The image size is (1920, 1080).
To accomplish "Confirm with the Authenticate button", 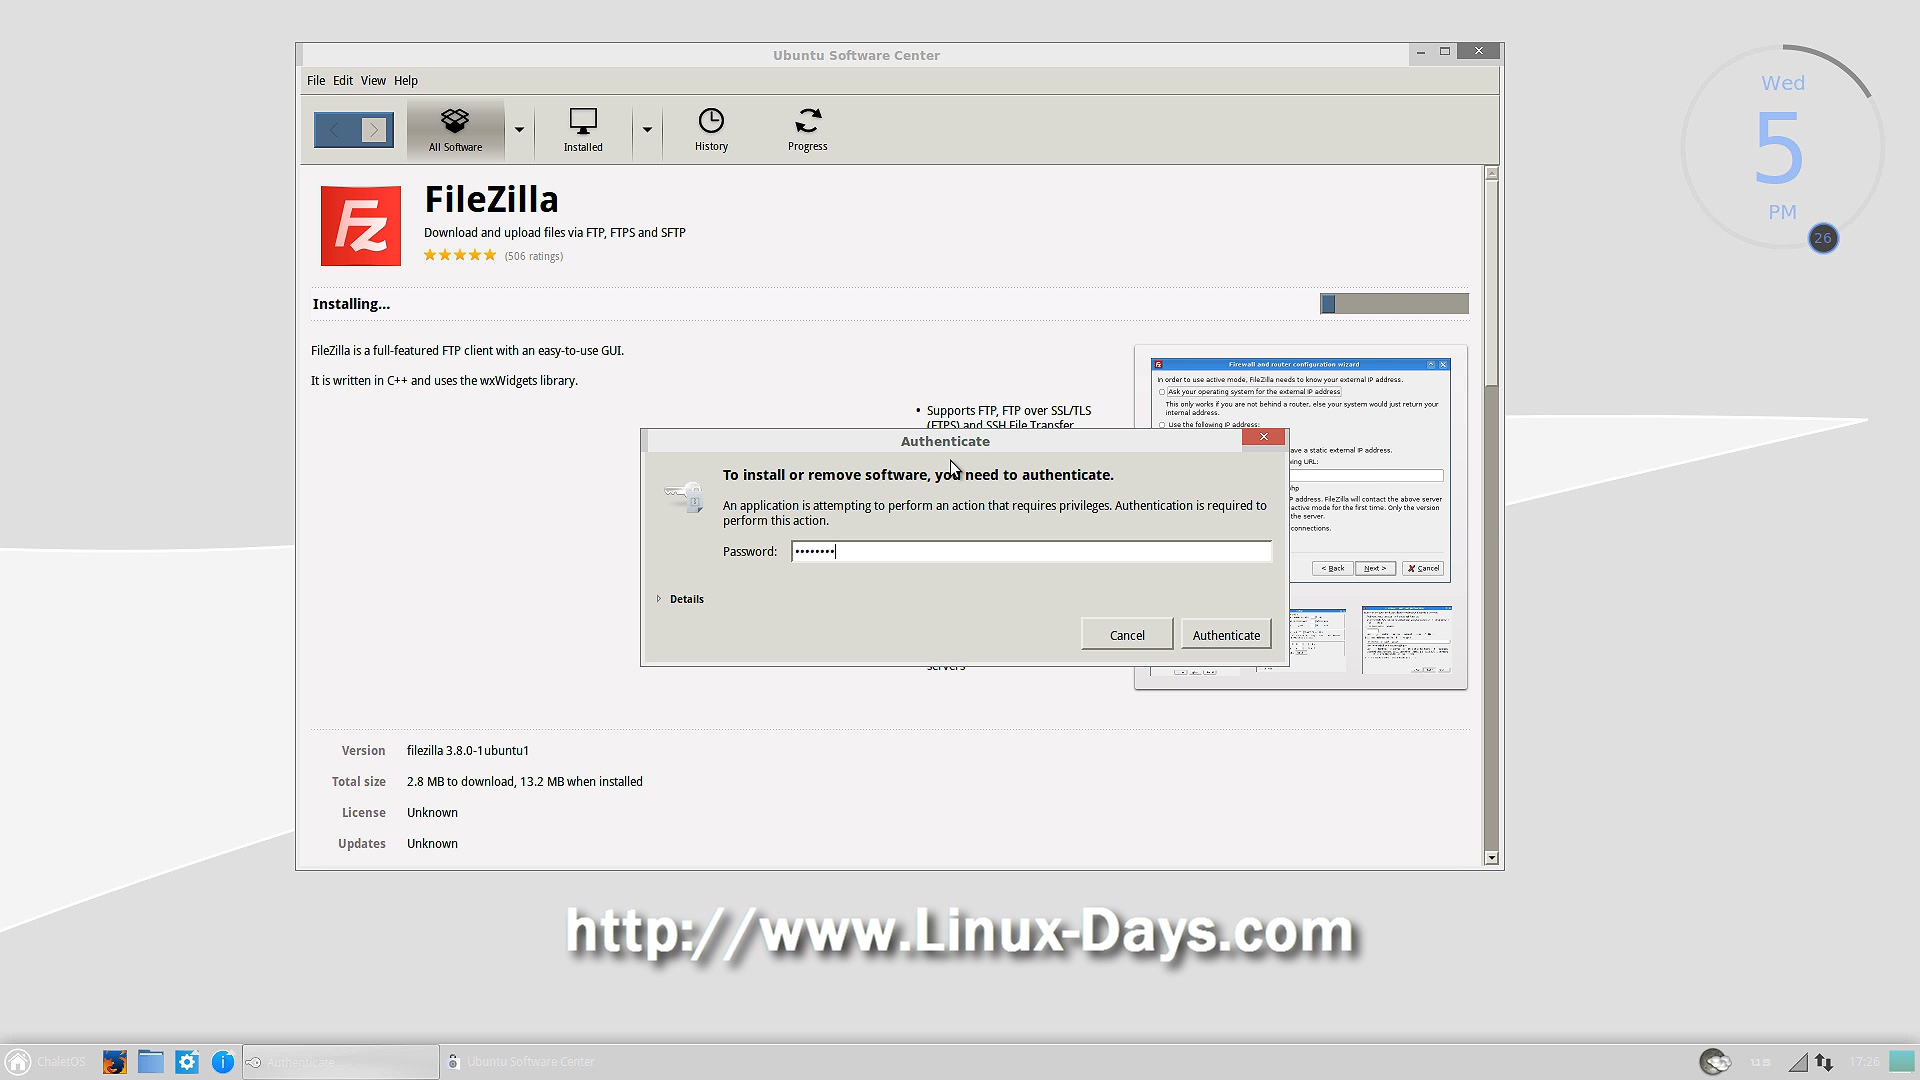I will (1226, 635).
